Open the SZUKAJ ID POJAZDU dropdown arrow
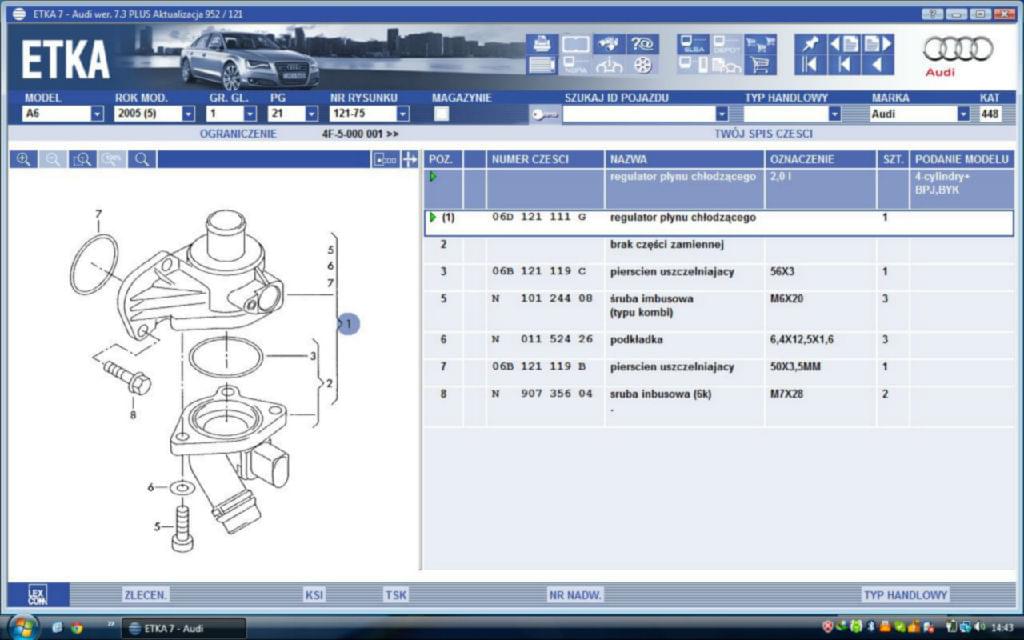This screenshot has width=1024, height=640. [722, 114]
